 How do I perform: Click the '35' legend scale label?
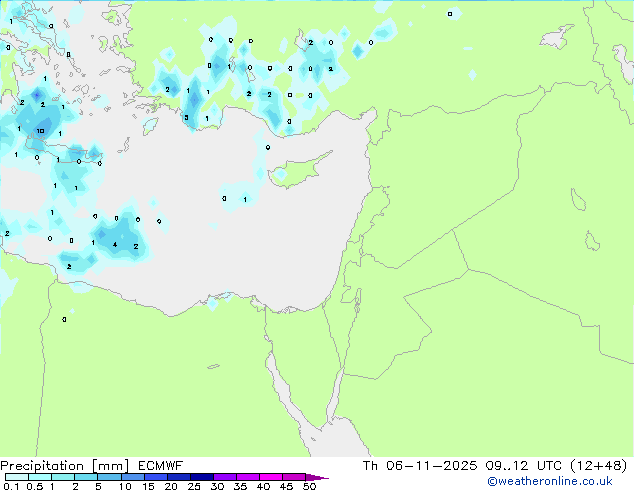tap(240, 486)
